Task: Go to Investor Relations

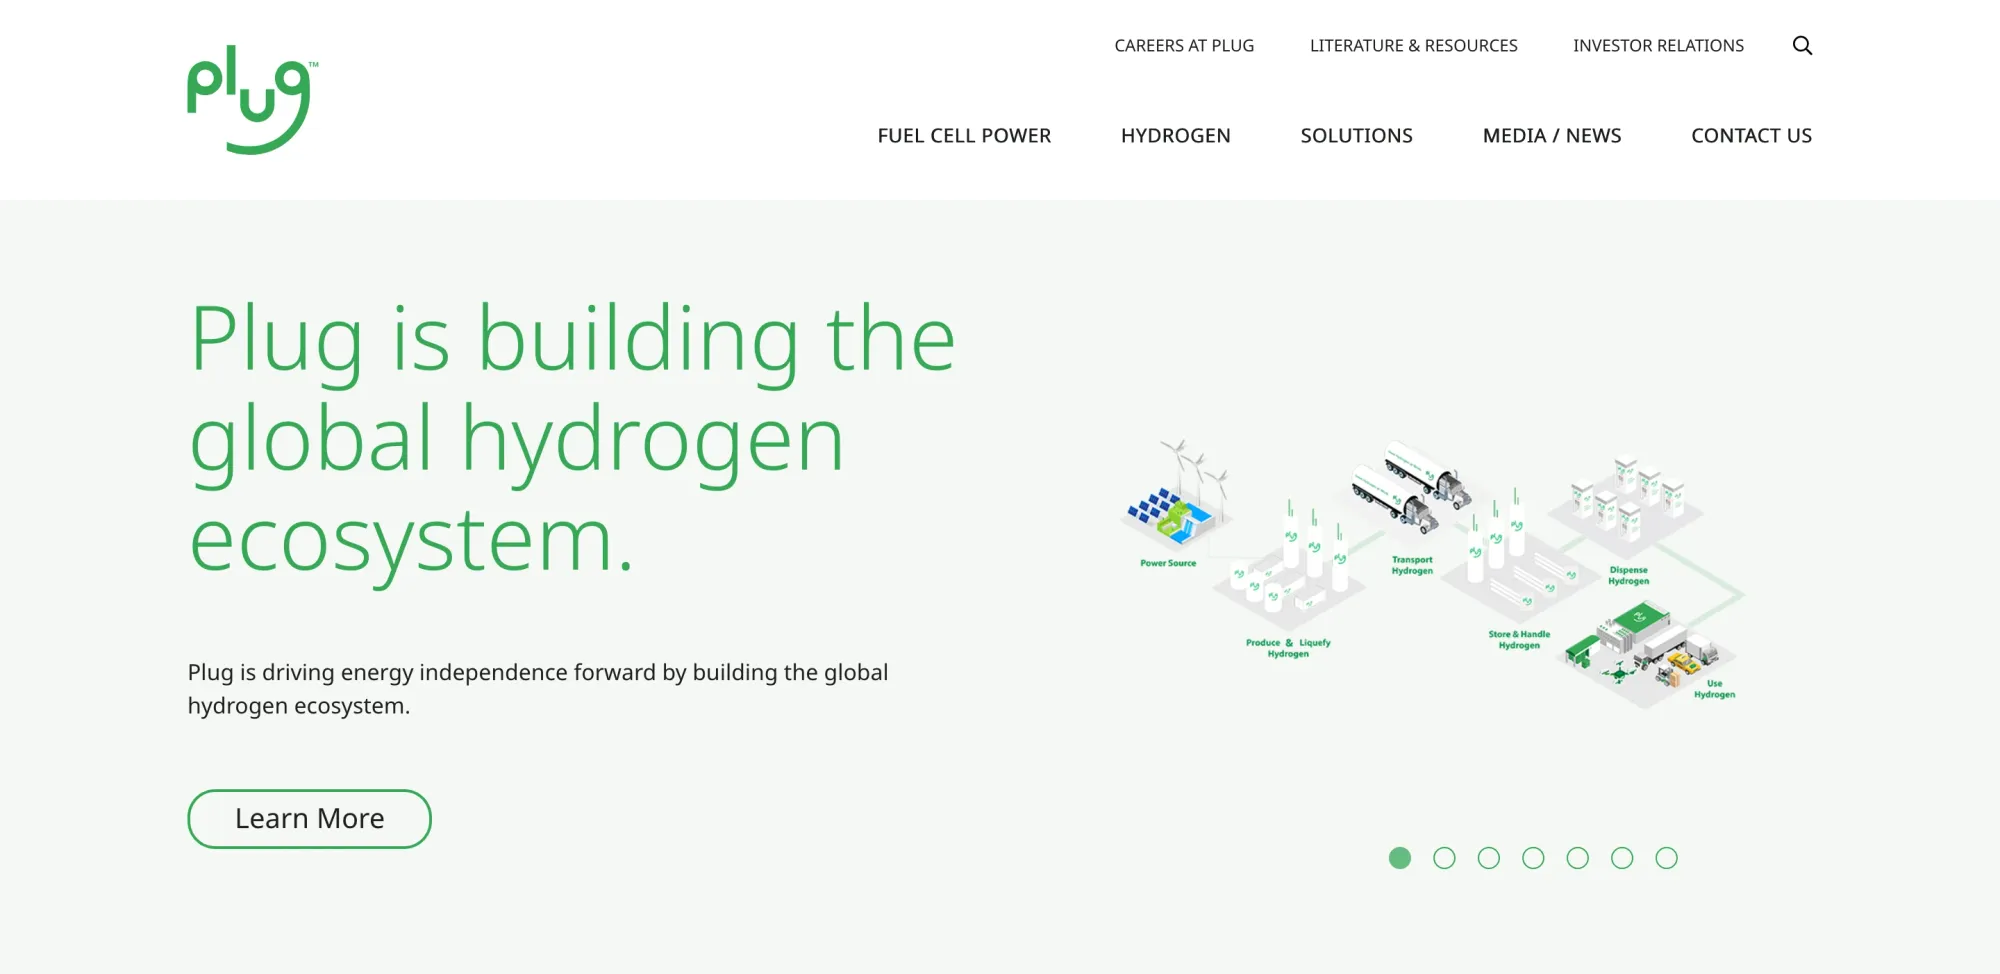Action: [1658, 46]
